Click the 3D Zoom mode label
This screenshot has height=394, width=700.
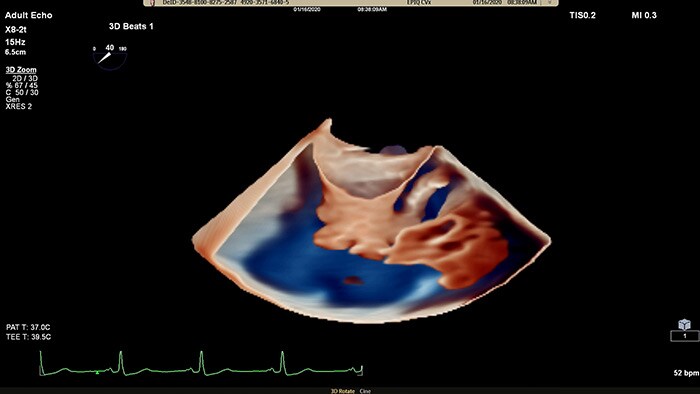(21, 70)
